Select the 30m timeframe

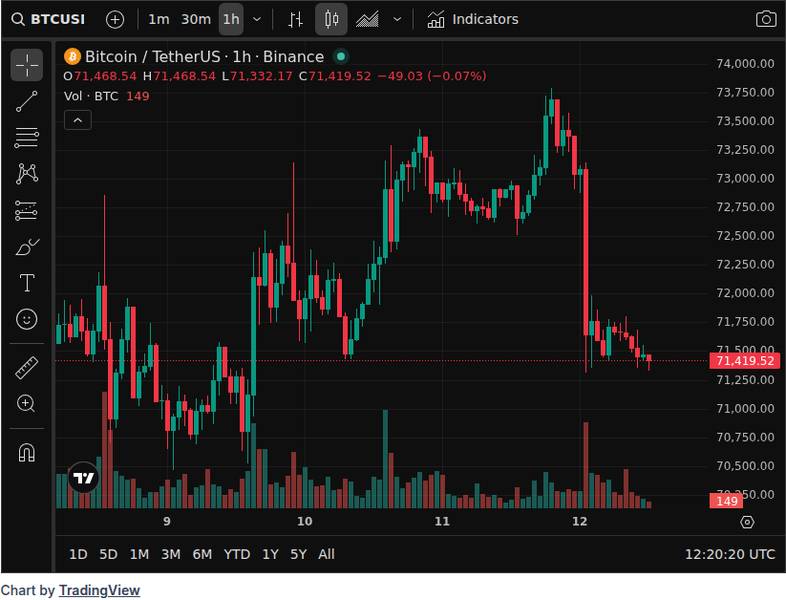pyautogui.click(x=195, y=20)
